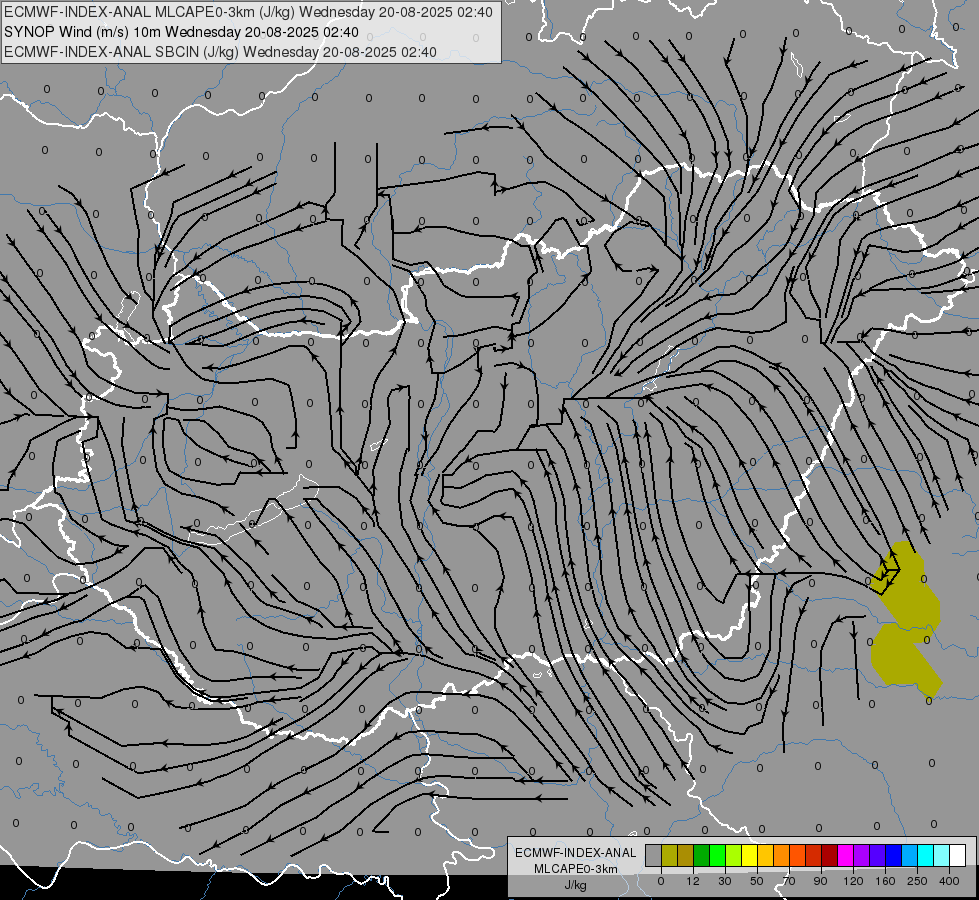Pick the 70 value on legend scale

coord(789,881)
